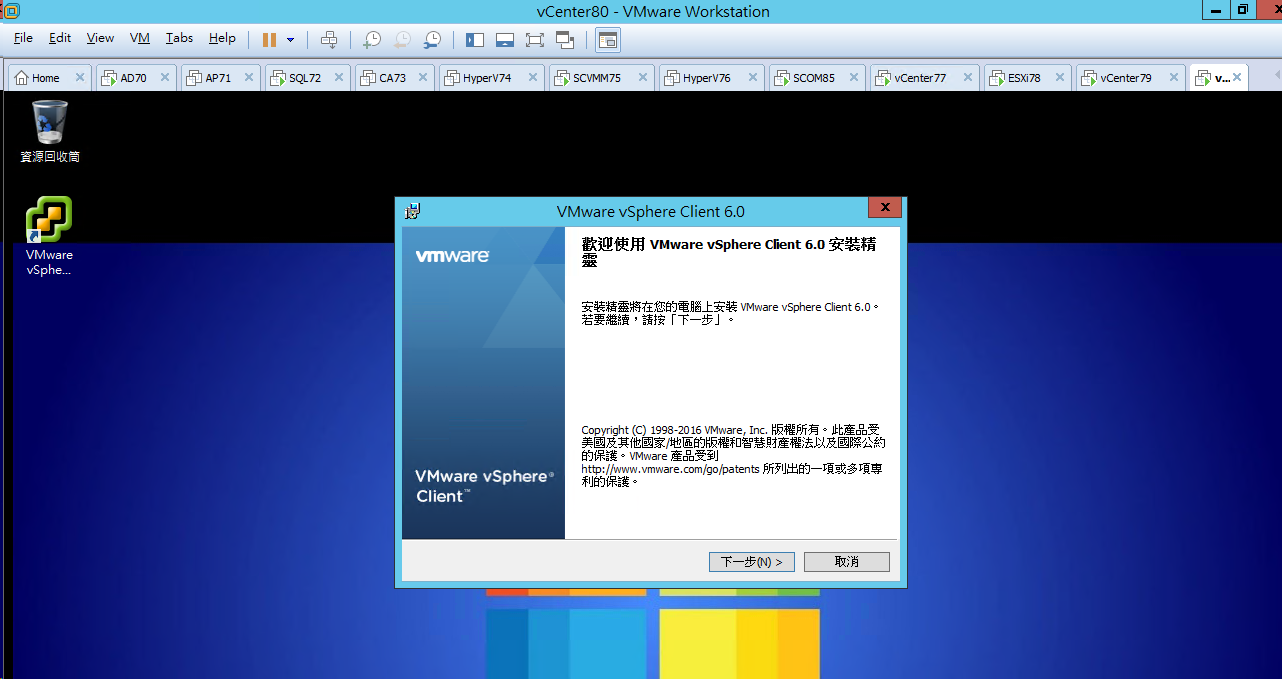Image resolution: width=1282 pixels, height=679 pixels.
Task: Toggle the thumbnail bar icon
Action: [x=505, y=40]
